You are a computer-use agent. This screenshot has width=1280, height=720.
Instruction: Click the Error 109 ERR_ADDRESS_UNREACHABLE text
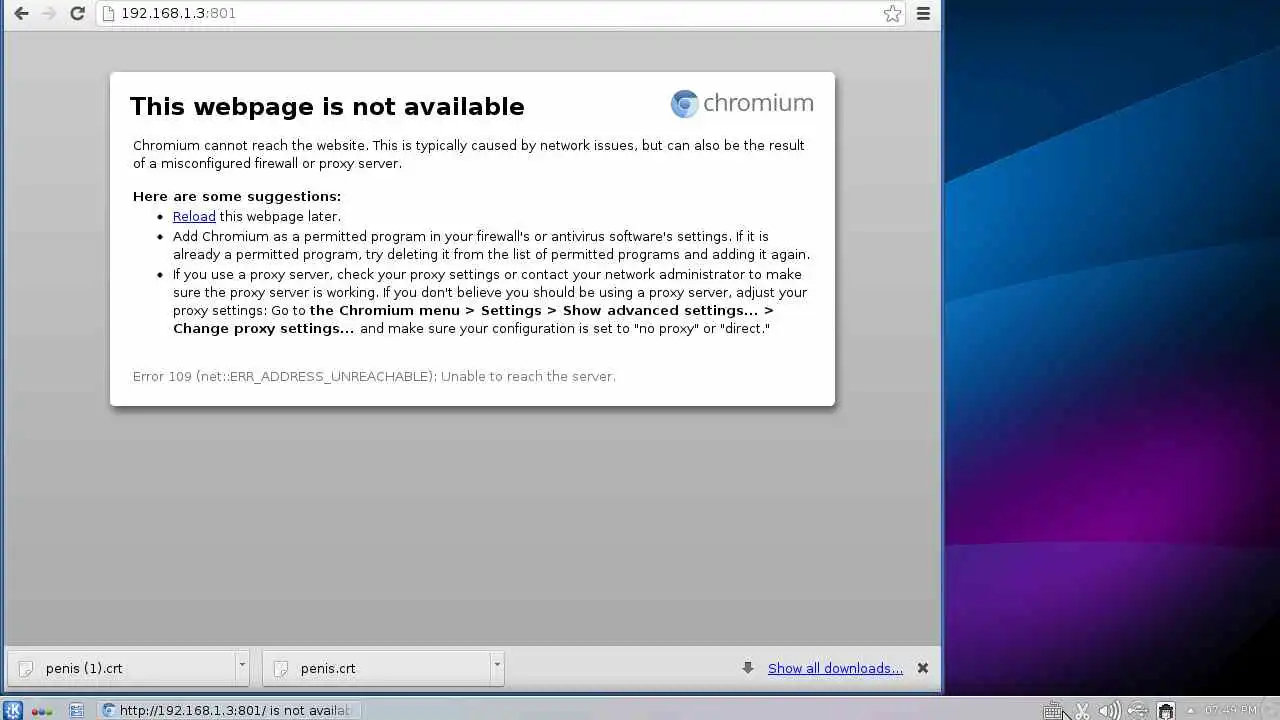coord(374,376)
